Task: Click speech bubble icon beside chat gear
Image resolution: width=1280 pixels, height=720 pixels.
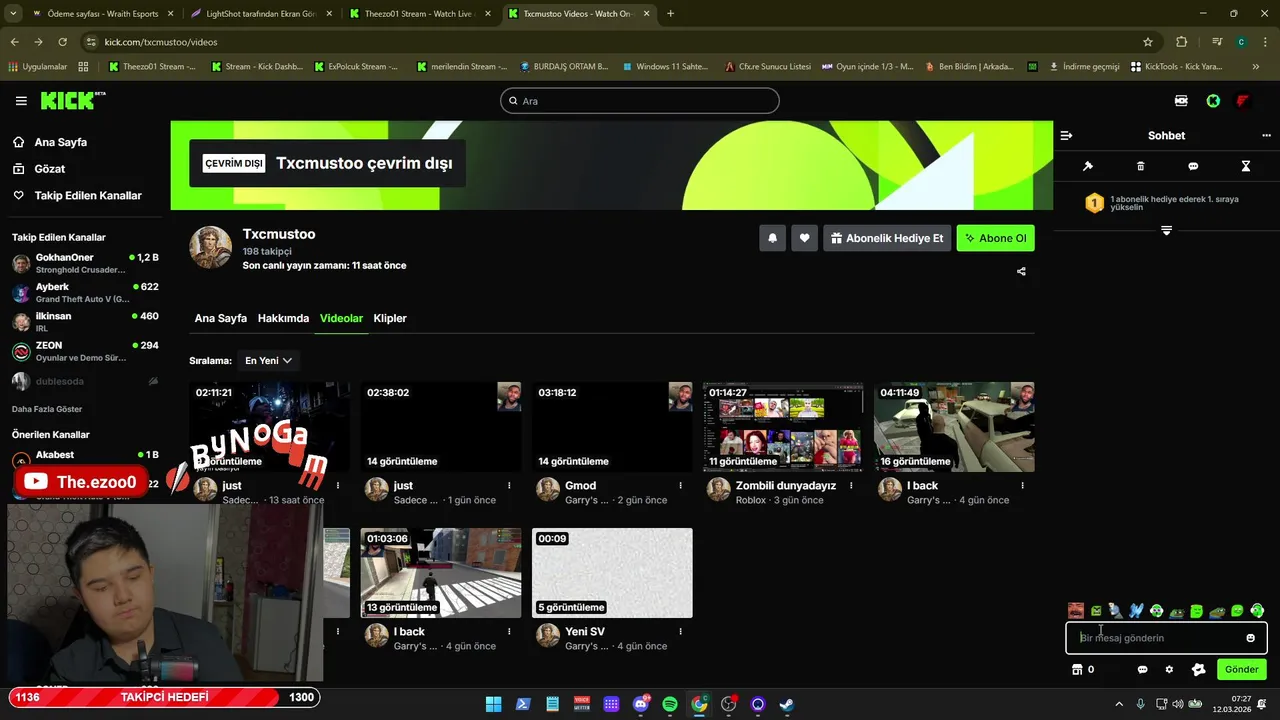Action: [x=1142, y=670]
